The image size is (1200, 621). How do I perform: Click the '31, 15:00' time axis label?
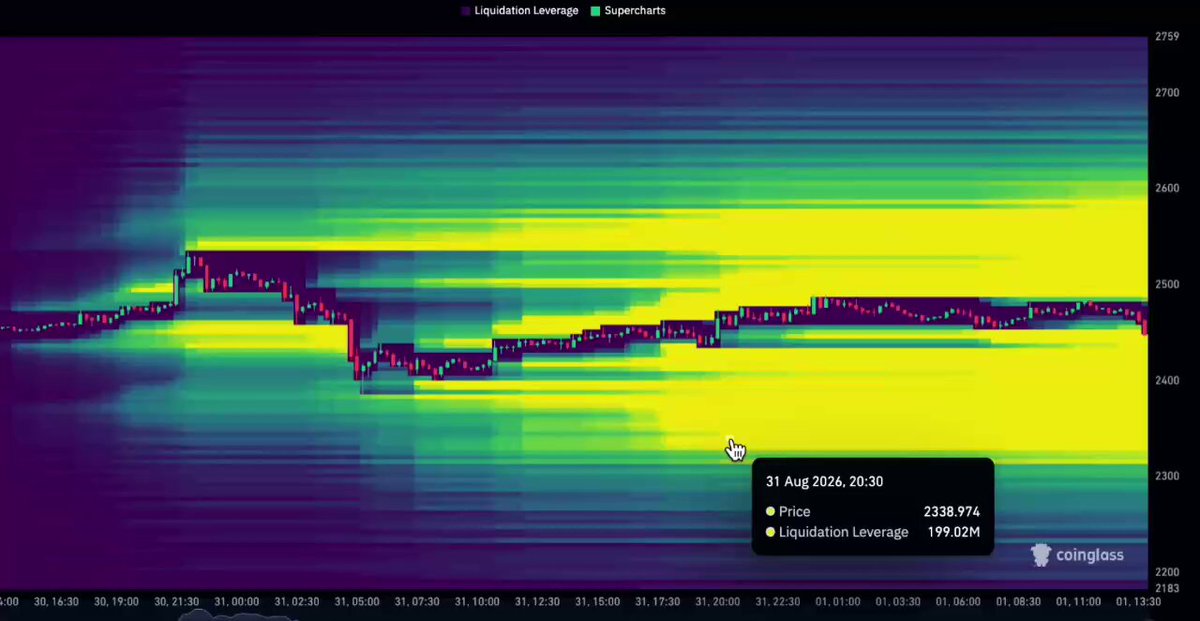click(597, 602)
